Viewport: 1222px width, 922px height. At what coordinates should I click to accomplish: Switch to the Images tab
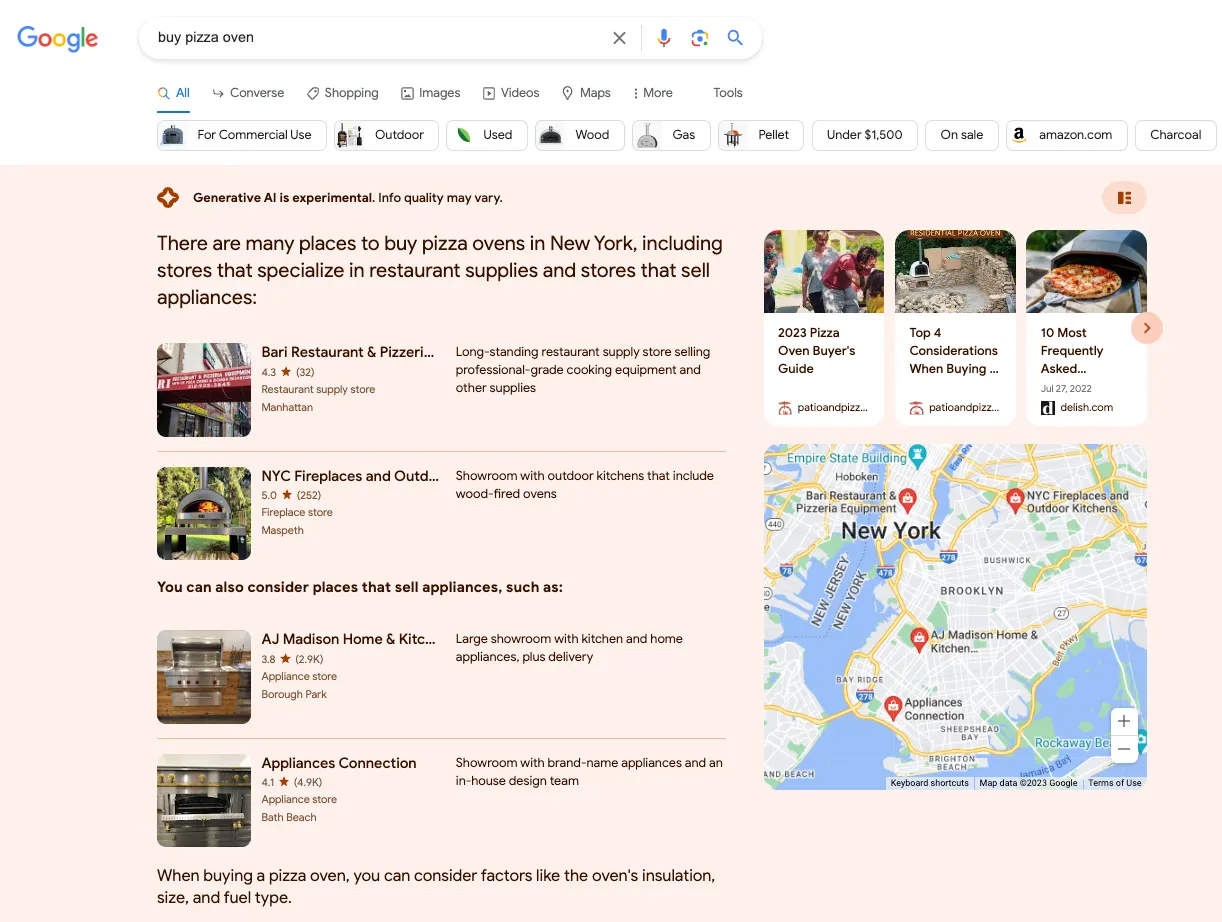431,93
